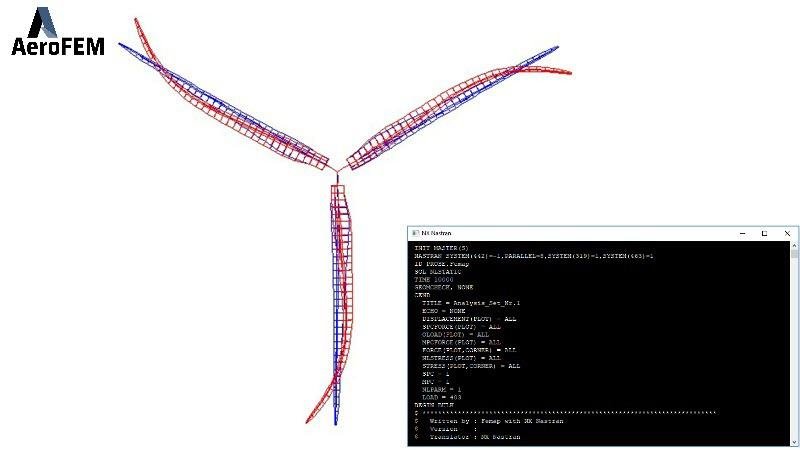Click the rotor hub where the blades meet
Image resolution: width=800 pixels, height=450 pixels.
[336, 170]
